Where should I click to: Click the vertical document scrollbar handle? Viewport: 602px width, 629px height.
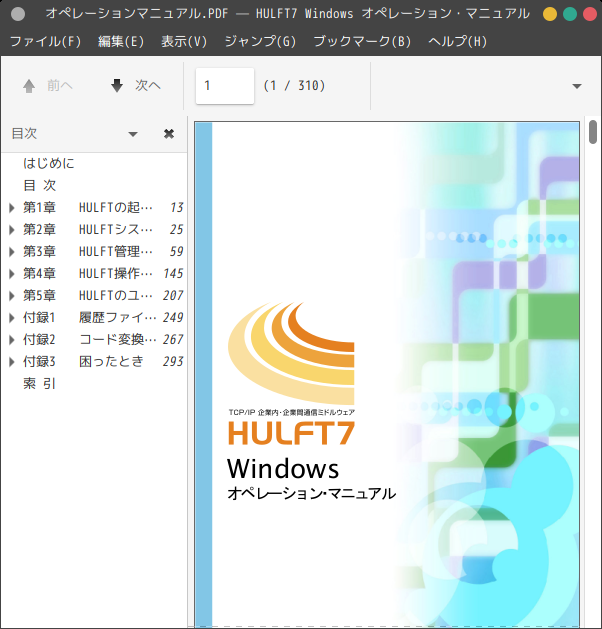(x=593, y=132)
